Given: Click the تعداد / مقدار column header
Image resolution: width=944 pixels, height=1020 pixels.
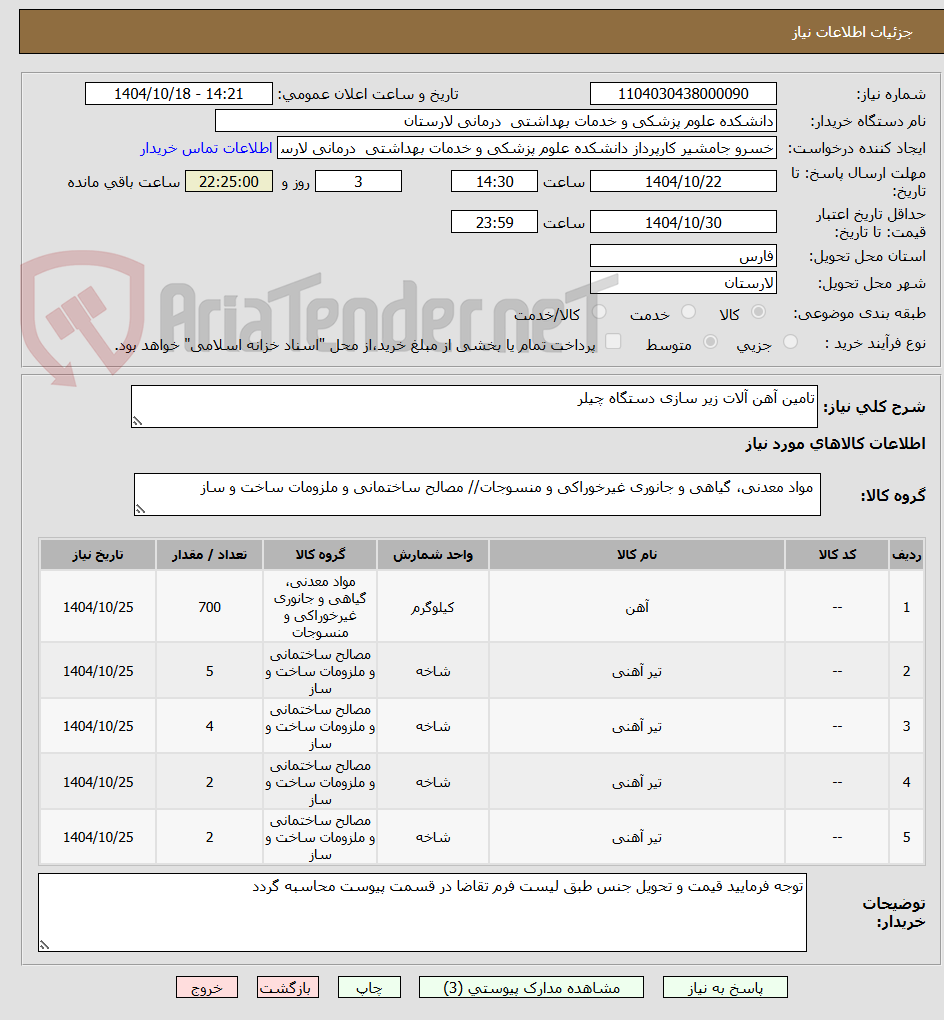Looking at the screenshot, I should point(209,555).
